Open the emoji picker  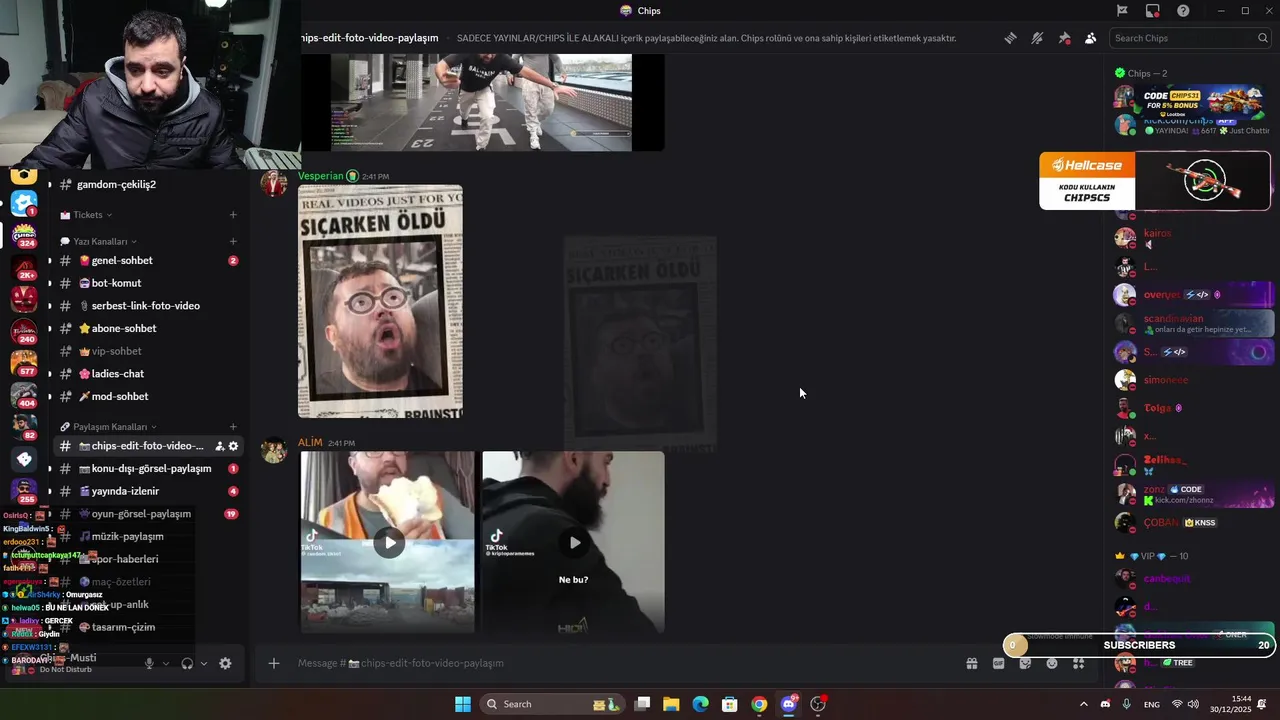coord(1052,663)
